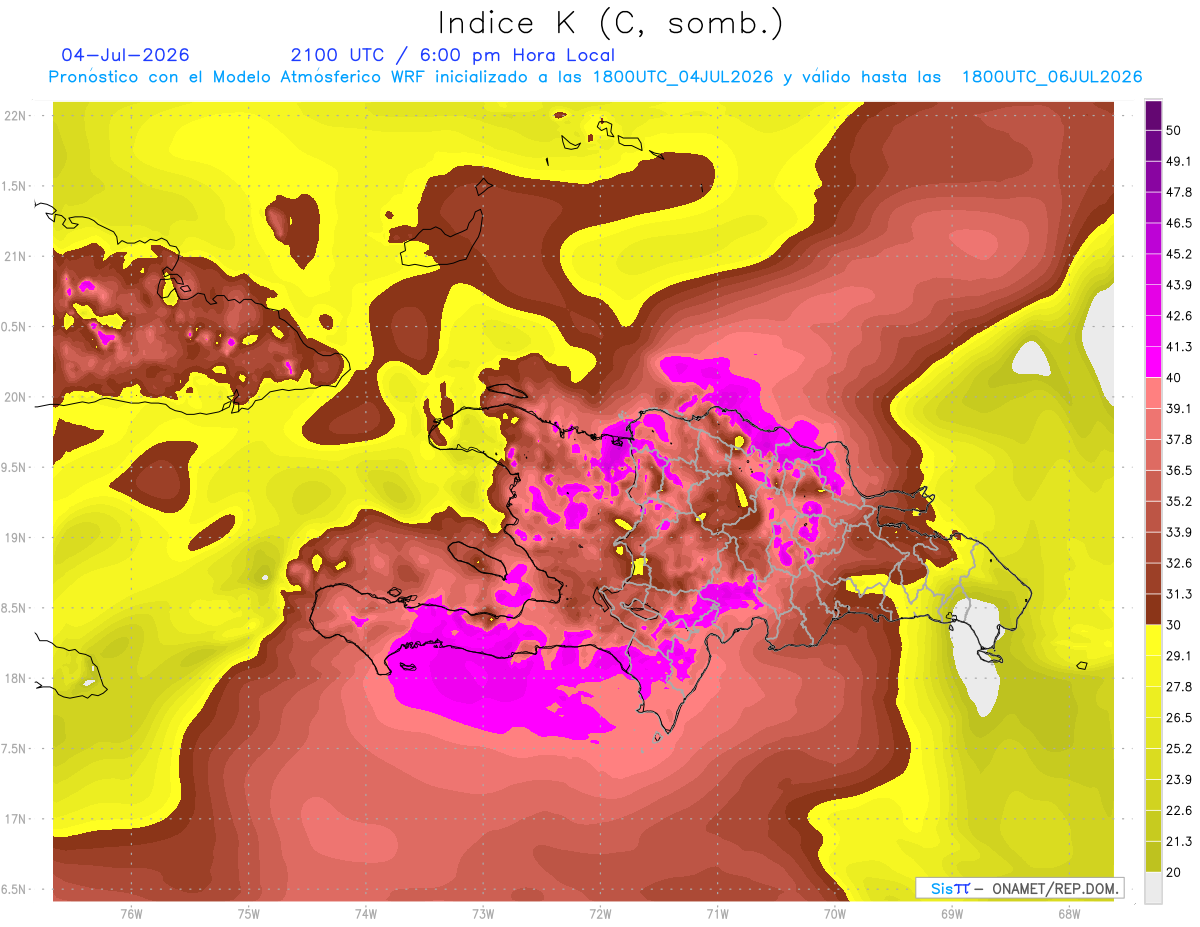Click the legend value '32.6'

(x=1180, y=563)
